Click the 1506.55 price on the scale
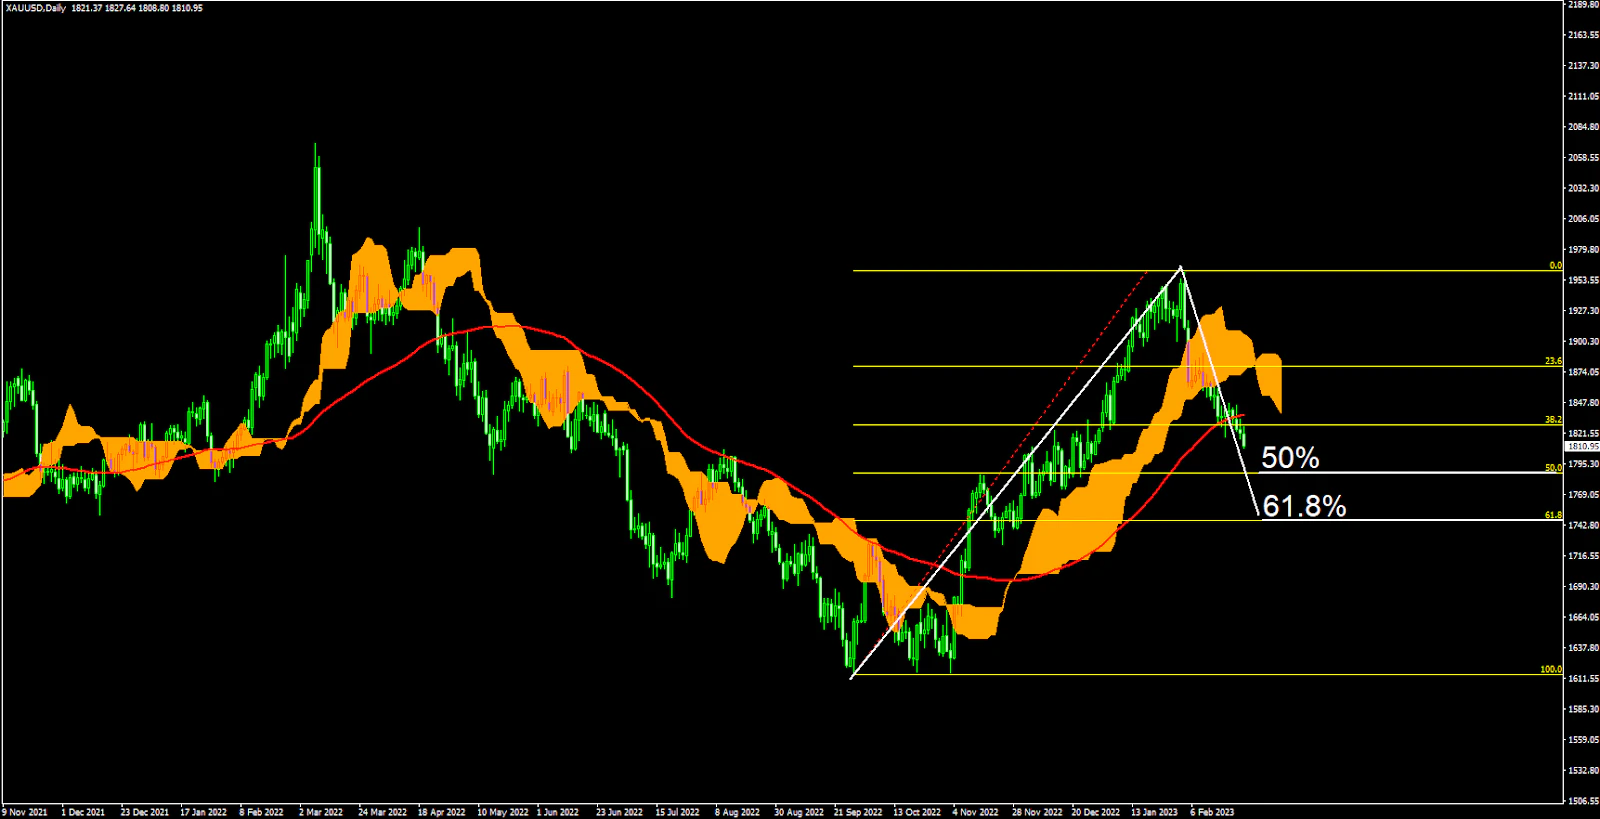The image size is (1600, 819). 1582,801
